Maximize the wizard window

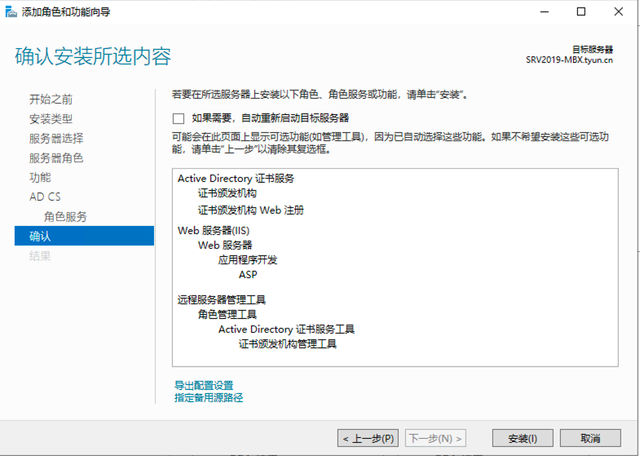581,12
